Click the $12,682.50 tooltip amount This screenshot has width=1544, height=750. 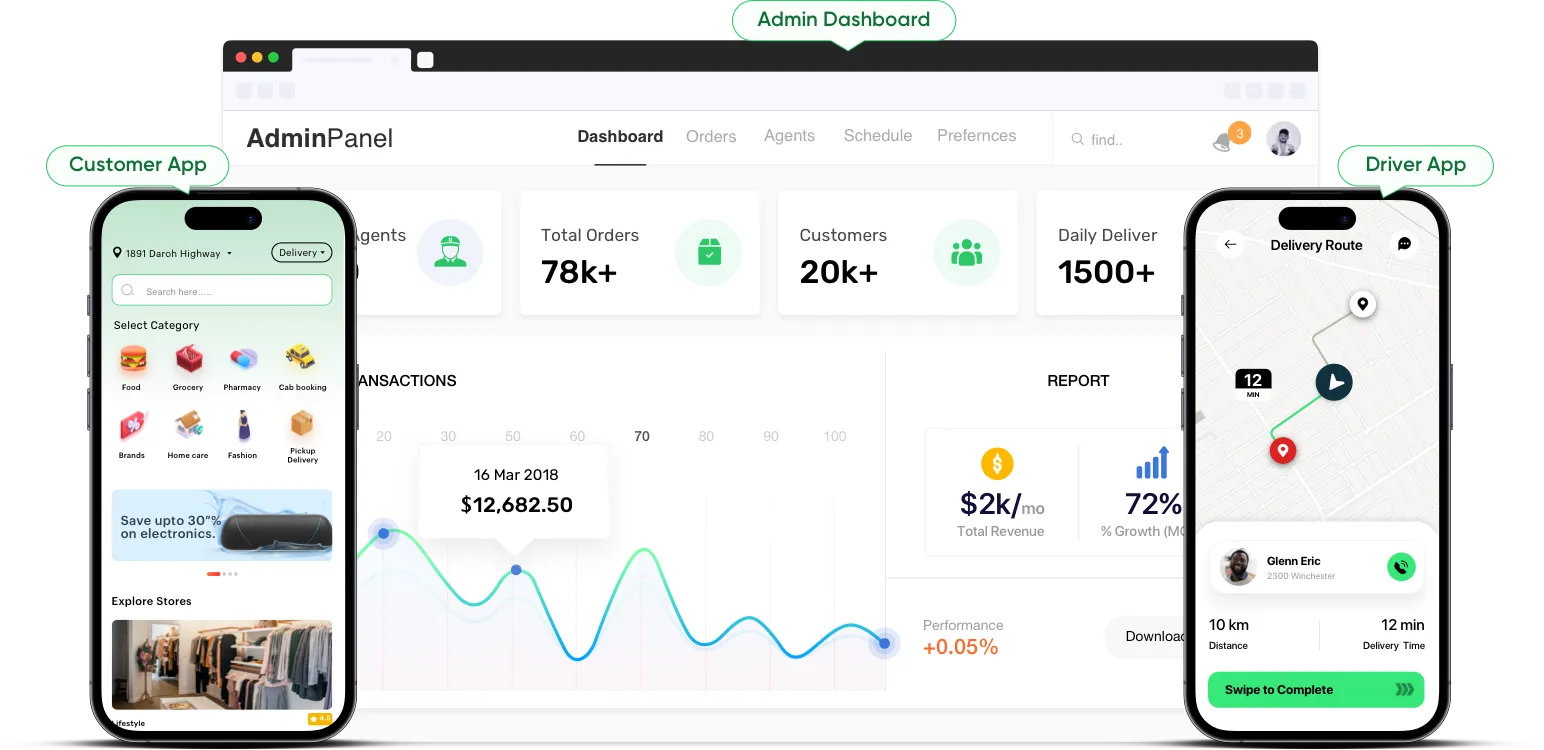point(516,505)
